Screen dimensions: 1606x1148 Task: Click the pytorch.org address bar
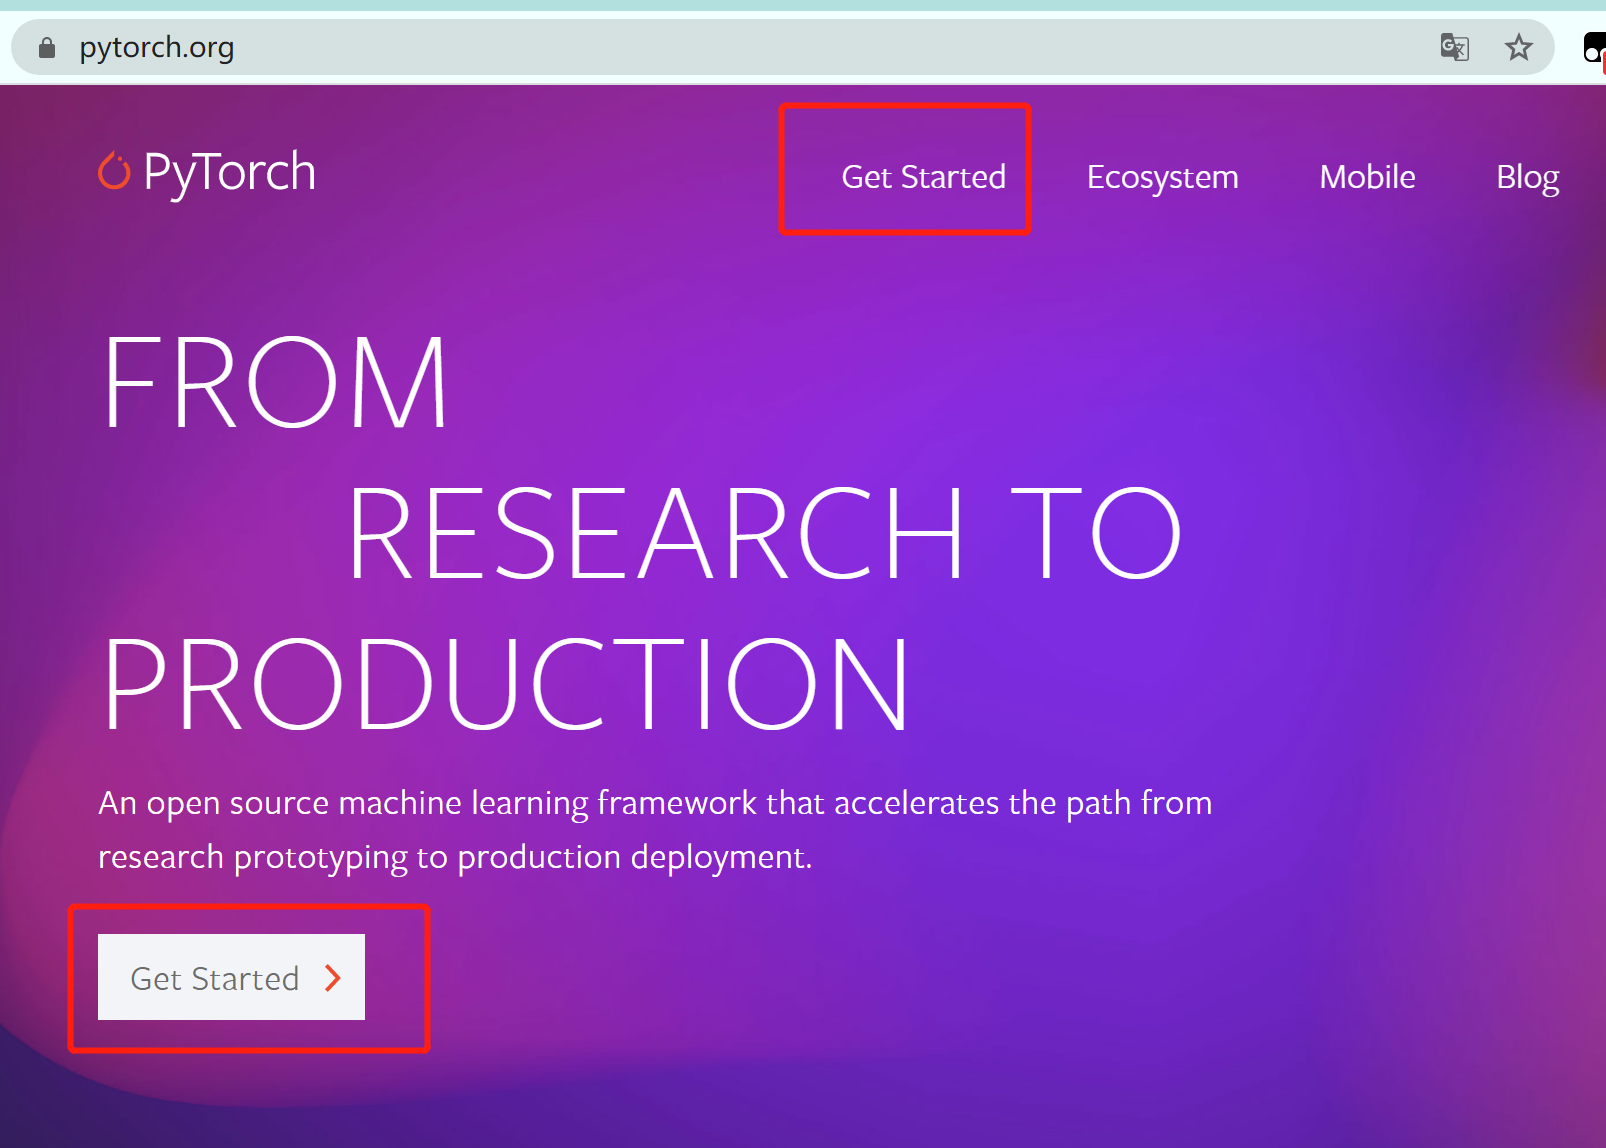coord(782,47)
